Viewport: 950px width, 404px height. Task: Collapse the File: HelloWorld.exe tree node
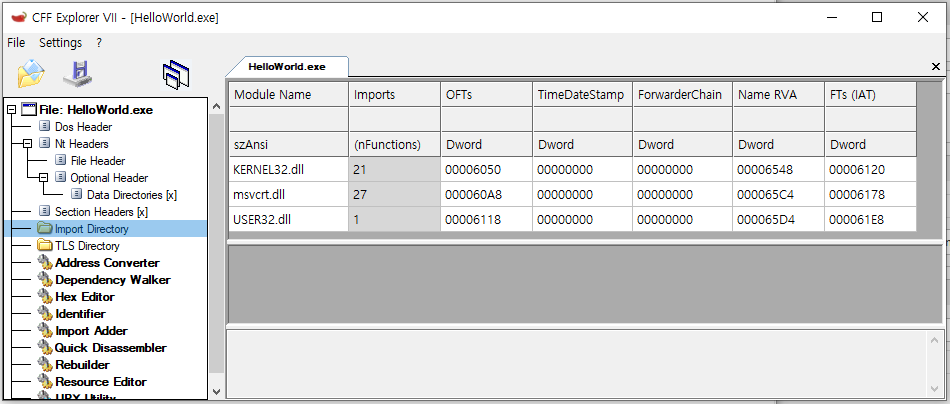[11, 110]
